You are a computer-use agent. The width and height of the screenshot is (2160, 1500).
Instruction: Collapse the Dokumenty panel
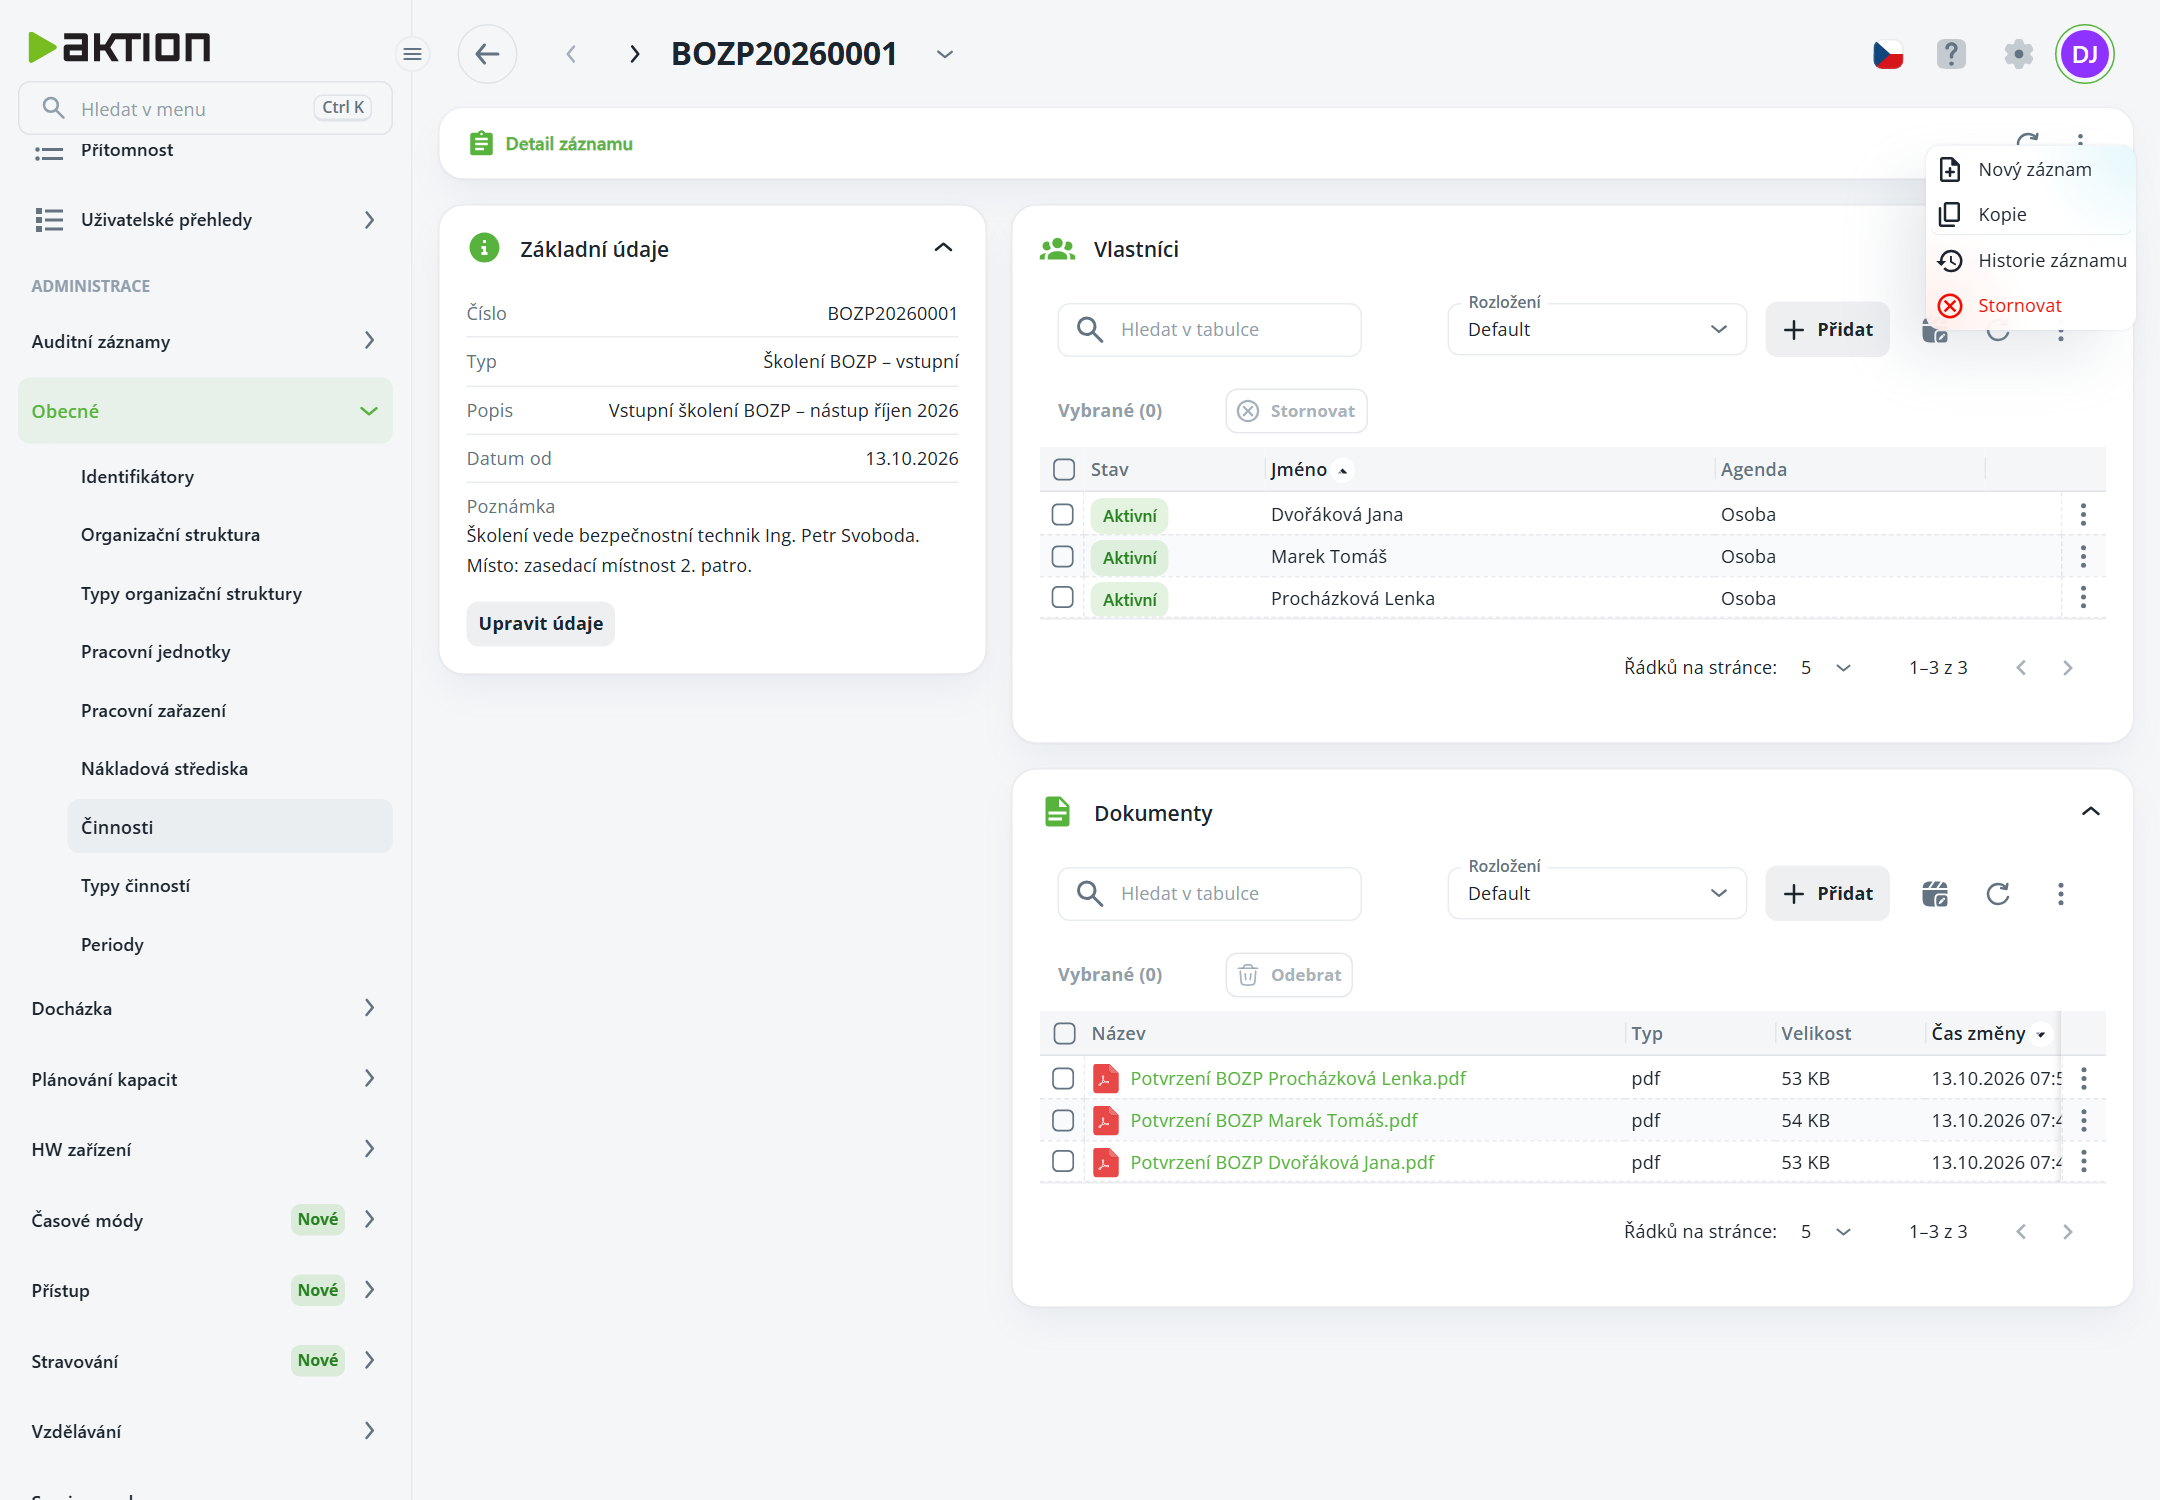coord(2090,812)
